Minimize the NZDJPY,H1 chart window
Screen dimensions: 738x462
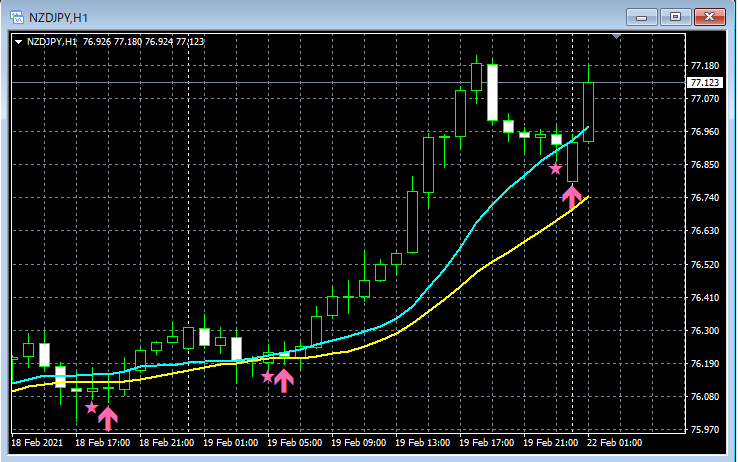[642, 17]
